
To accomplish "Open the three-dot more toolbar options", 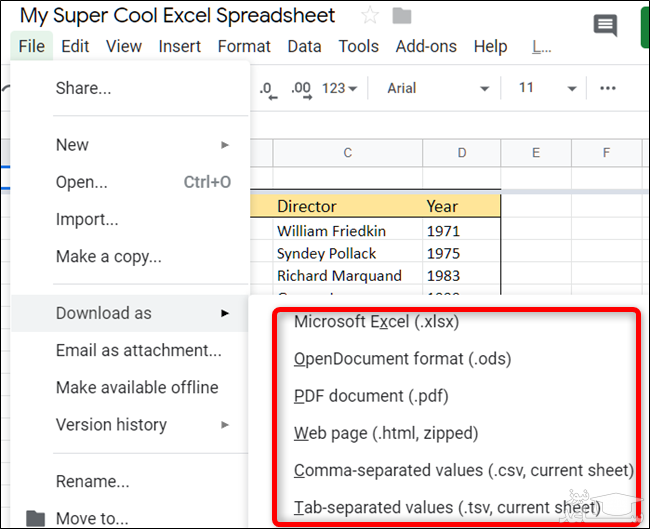I will (607, 88).
